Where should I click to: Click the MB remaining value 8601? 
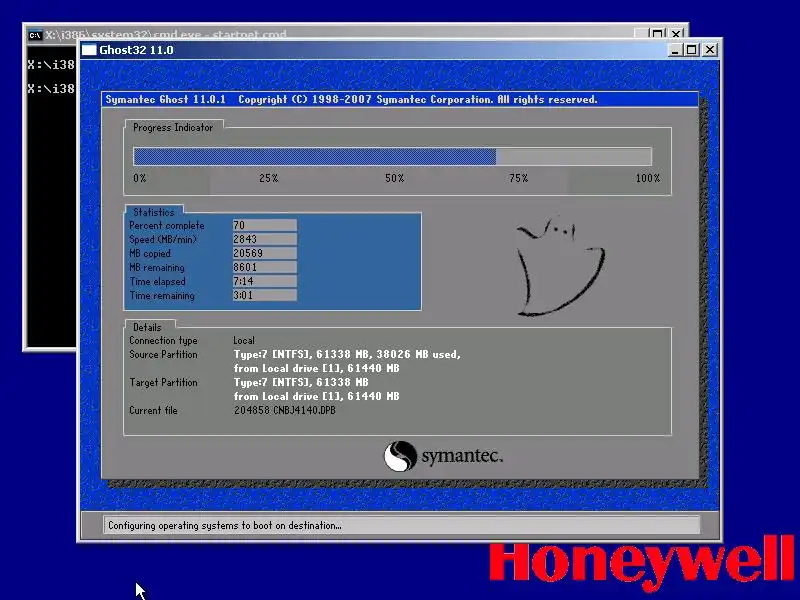pos(264,267)
